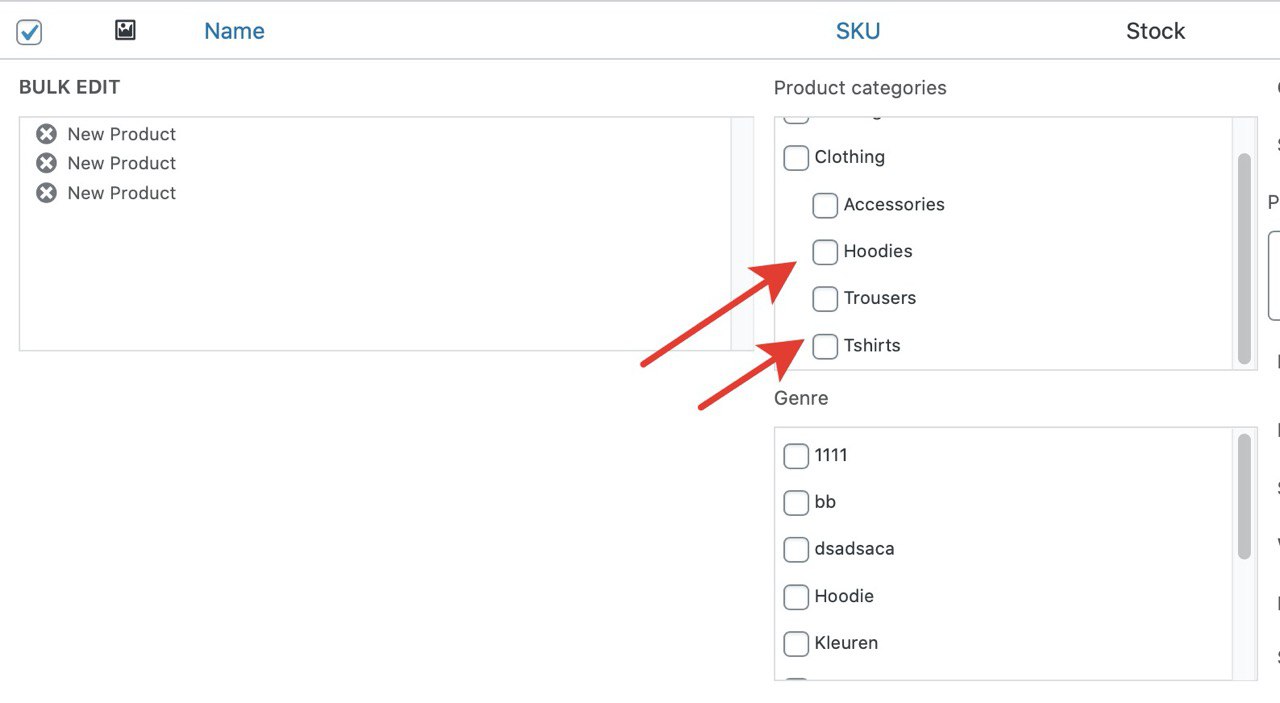Click the Product categories list scrollbar
1280x703 pixels.
point(1244,258)
